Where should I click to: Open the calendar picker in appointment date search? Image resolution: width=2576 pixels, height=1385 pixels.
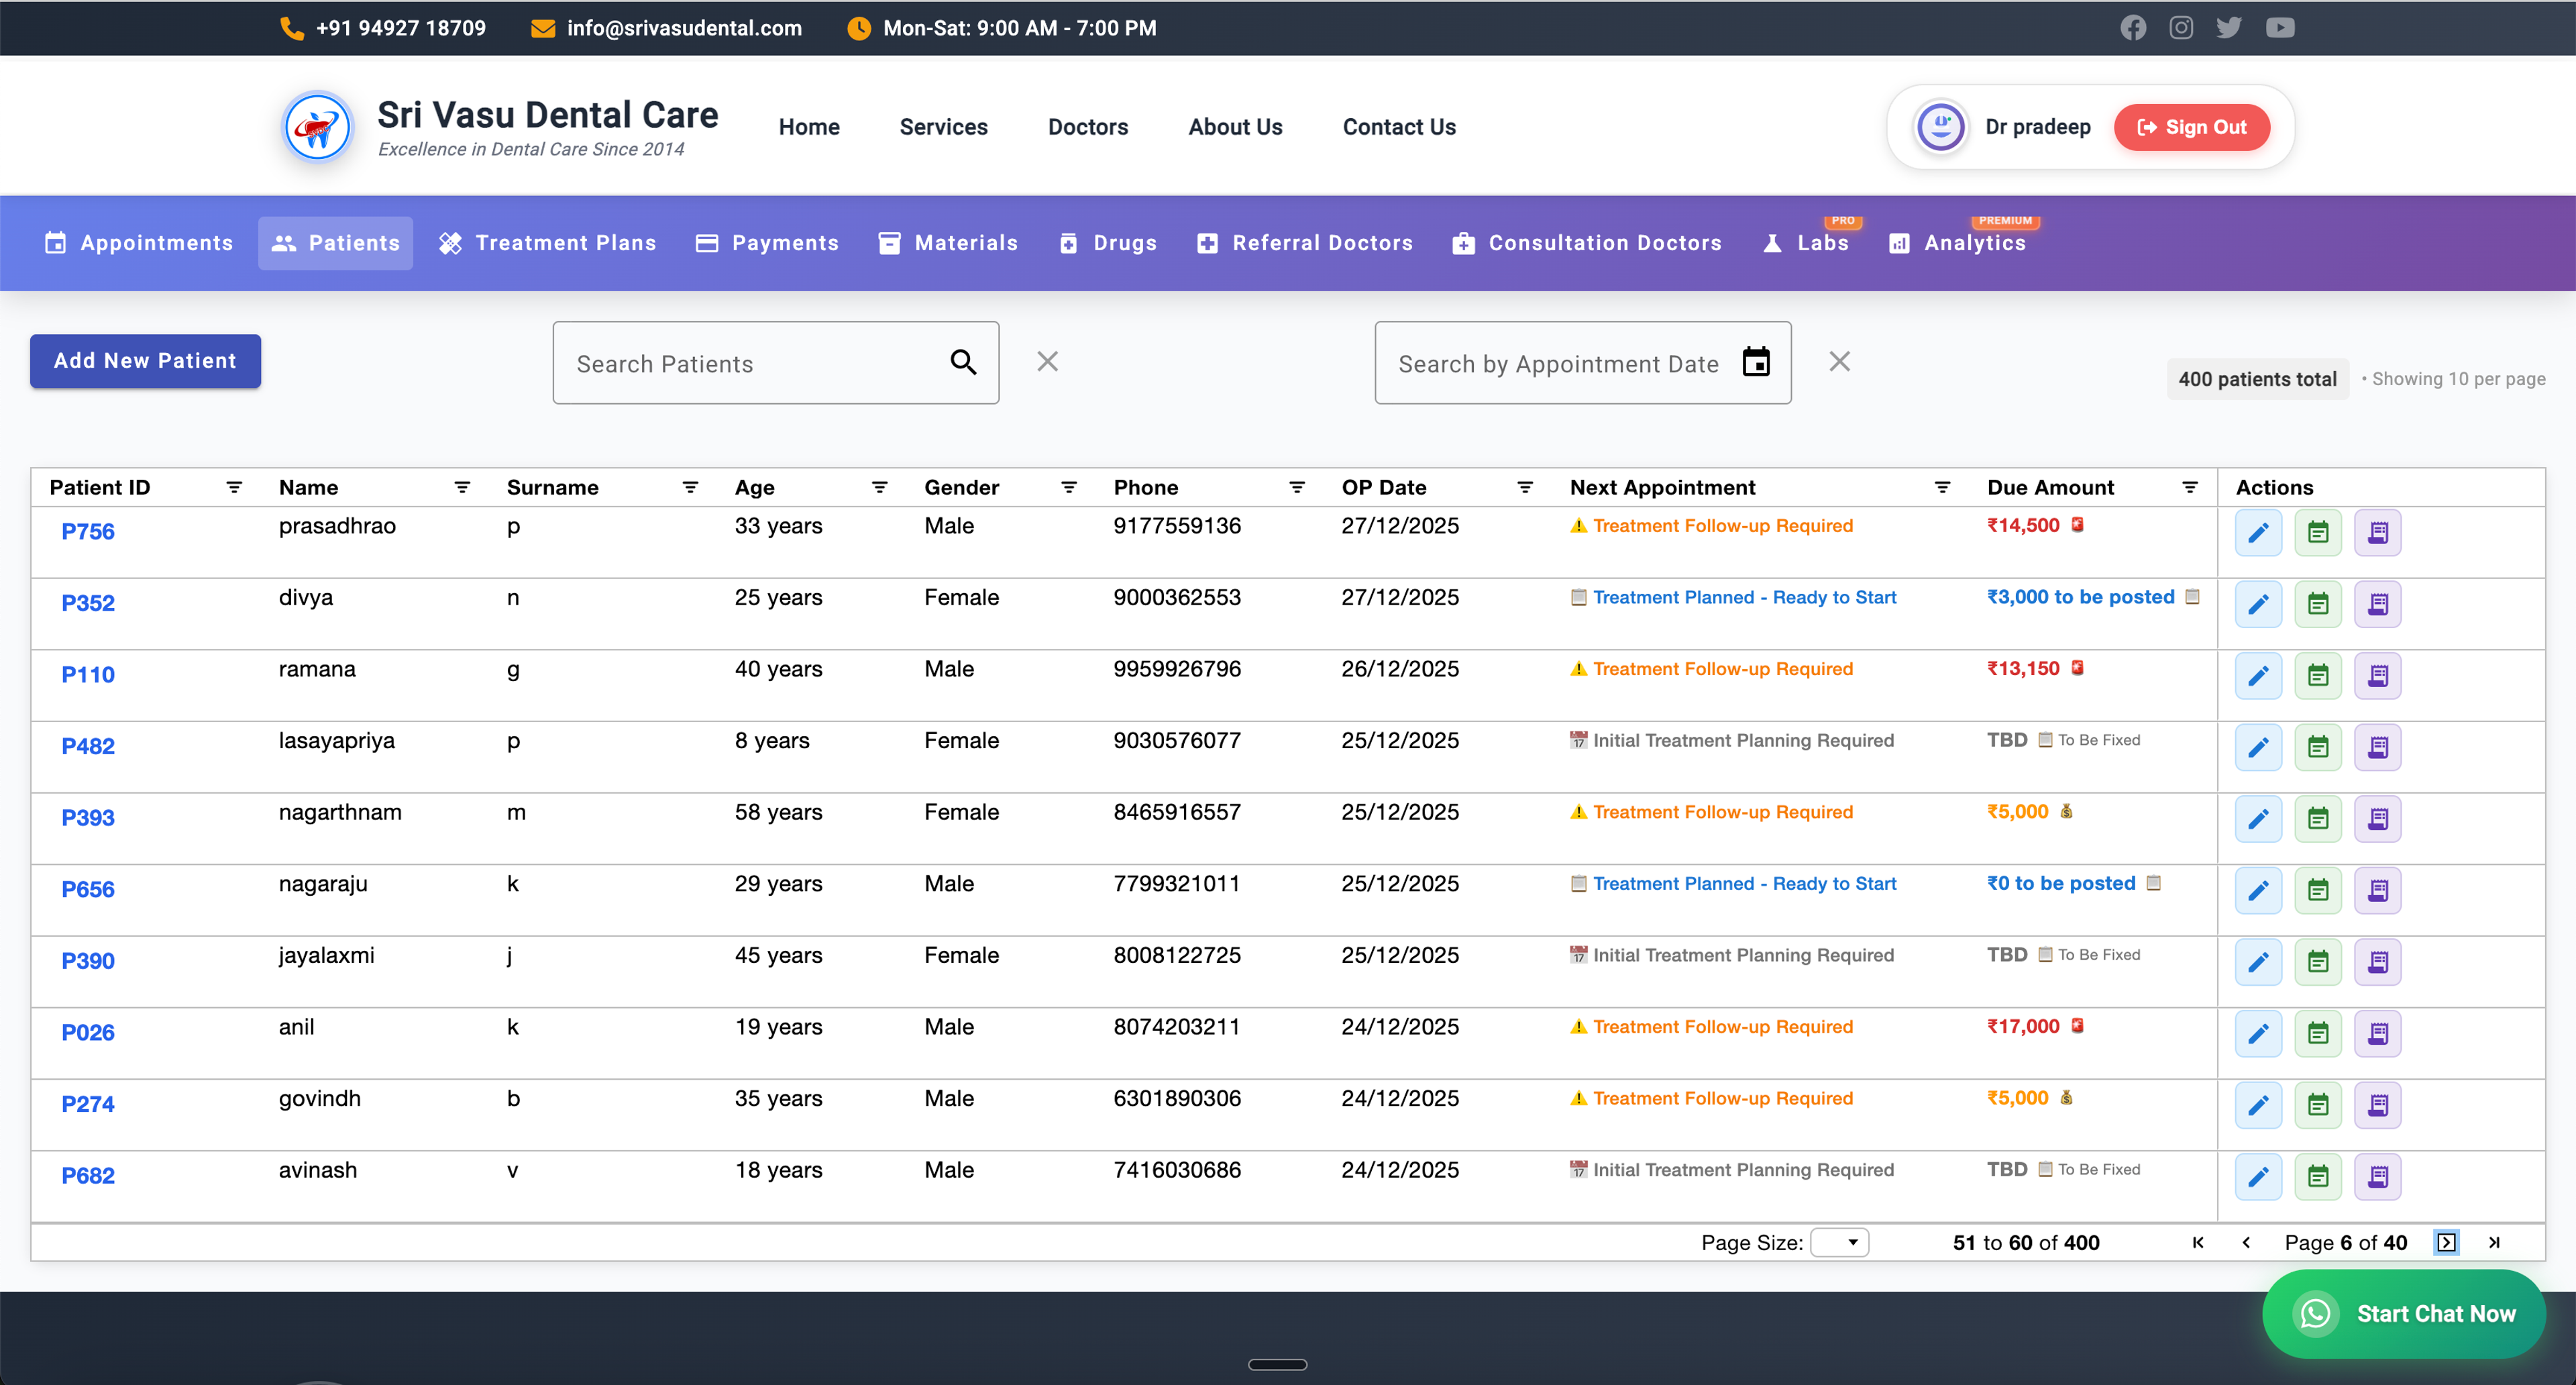pyautogui.click(x=1756, y=362)
